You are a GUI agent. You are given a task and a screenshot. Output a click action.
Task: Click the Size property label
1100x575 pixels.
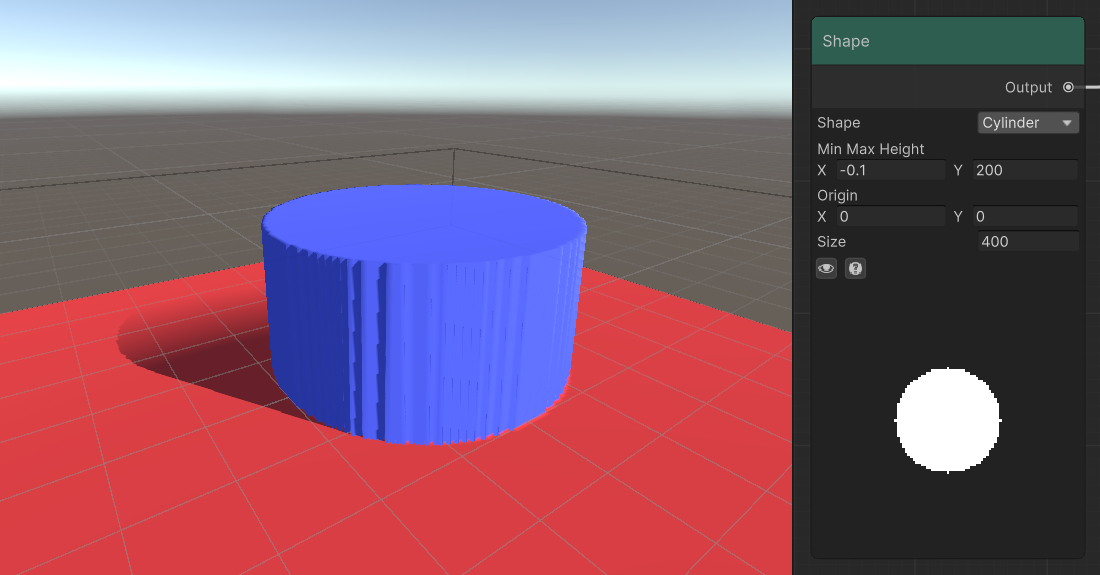831,242
